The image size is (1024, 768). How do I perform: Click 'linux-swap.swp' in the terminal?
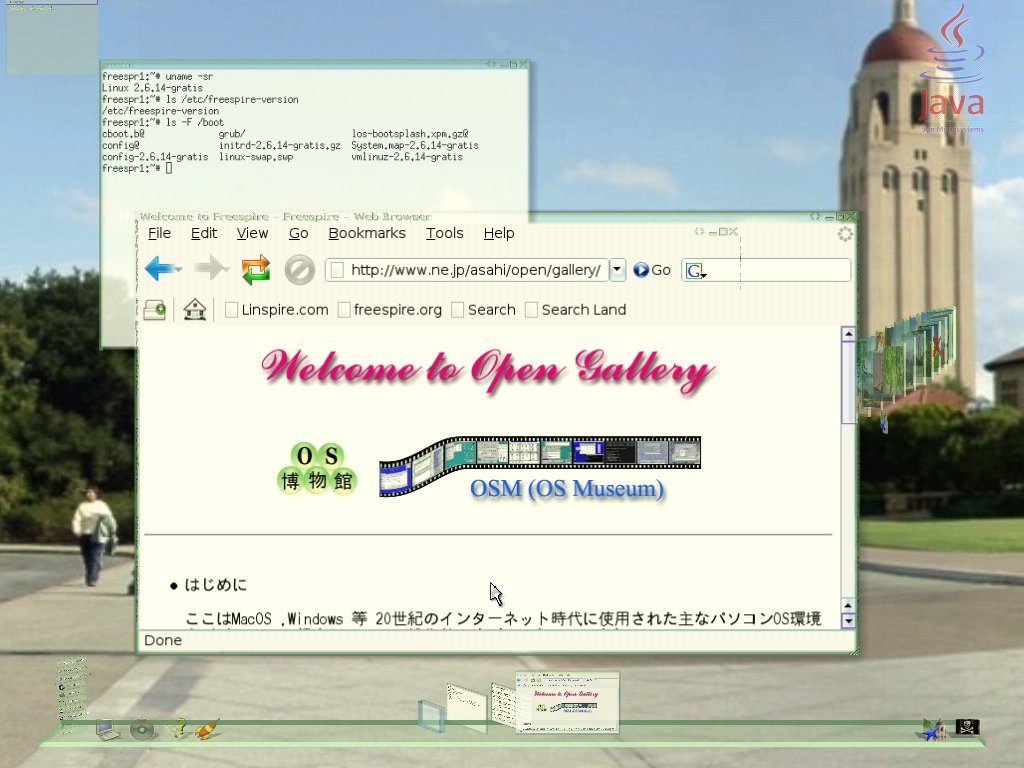coord(256,157)
